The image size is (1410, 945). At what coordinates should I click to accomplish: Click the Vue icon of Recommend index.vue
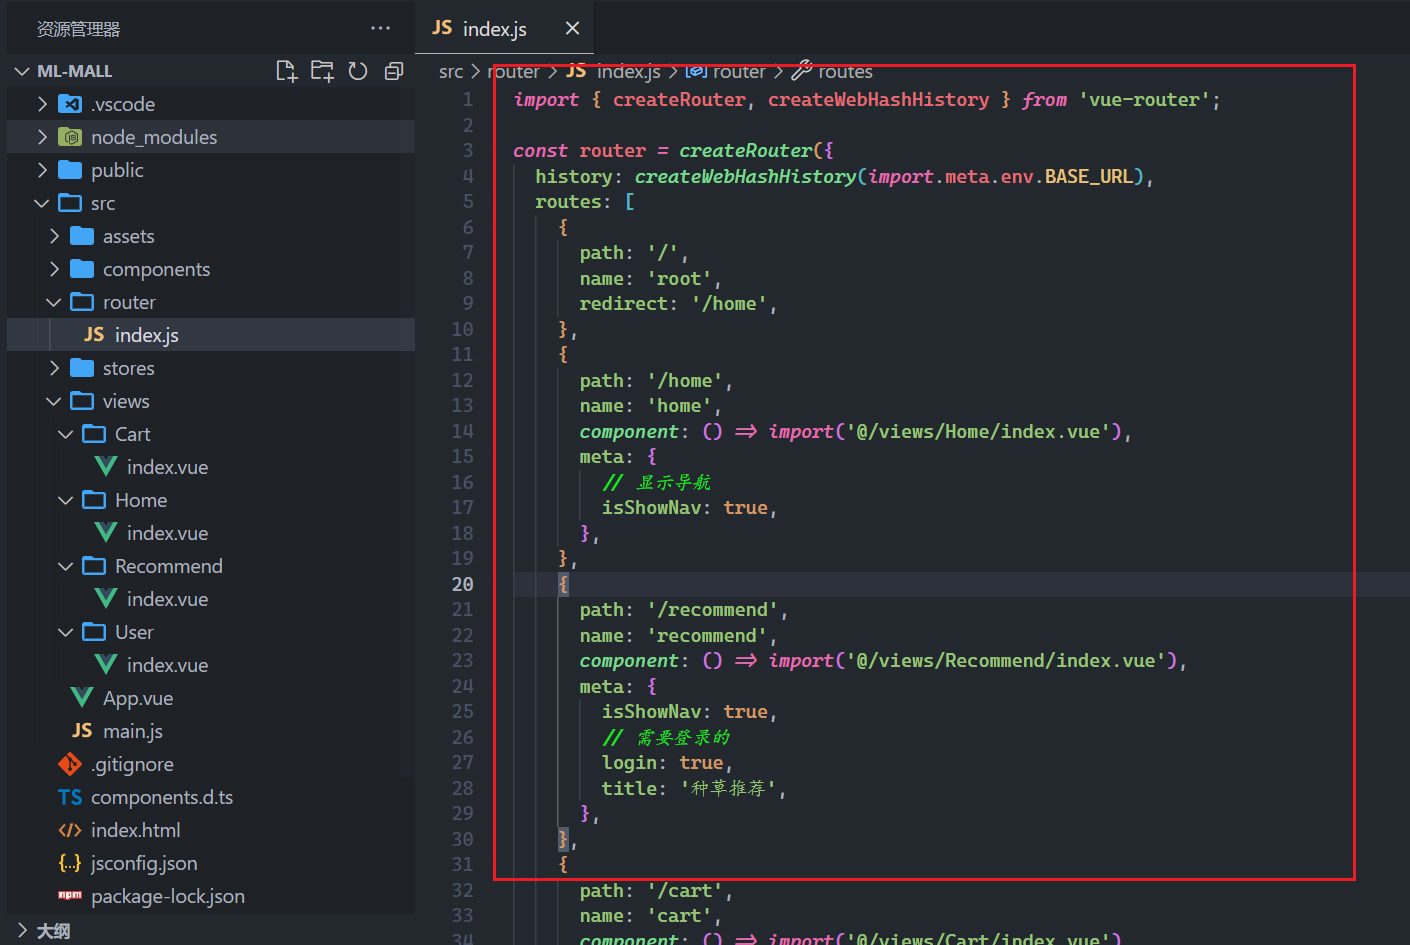pos(106,599)
